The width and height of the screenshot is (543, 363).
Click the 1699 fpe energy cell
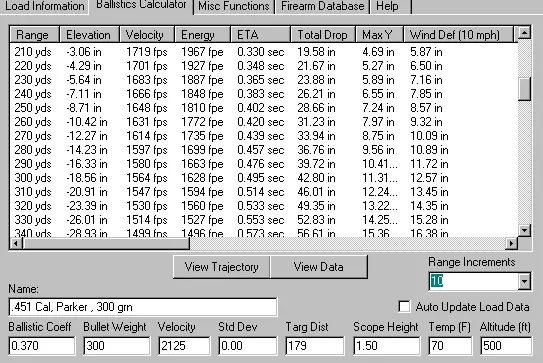pyautogui.click(x=203, y=150)
